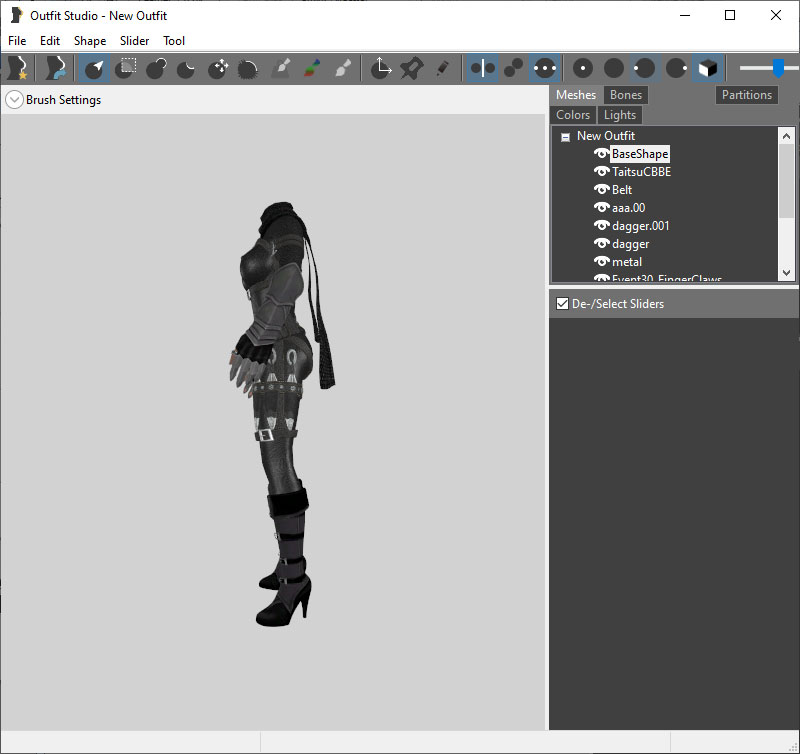Toggle Global Brush Collision three-dot icon

click(x=545, y=68)
